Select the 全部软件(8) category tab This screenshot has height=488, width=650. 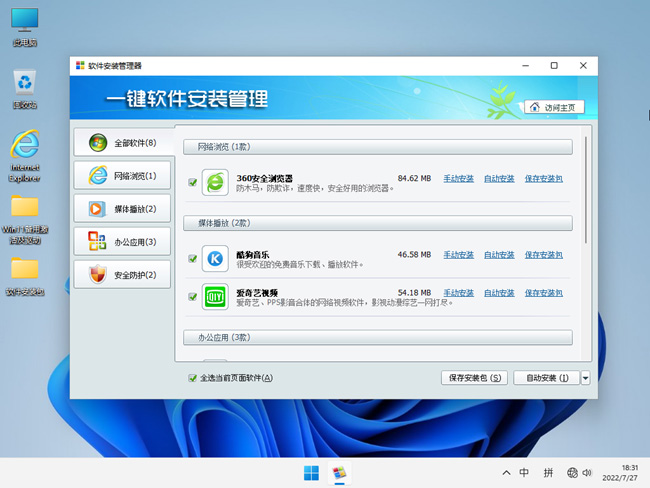[123, 143]
